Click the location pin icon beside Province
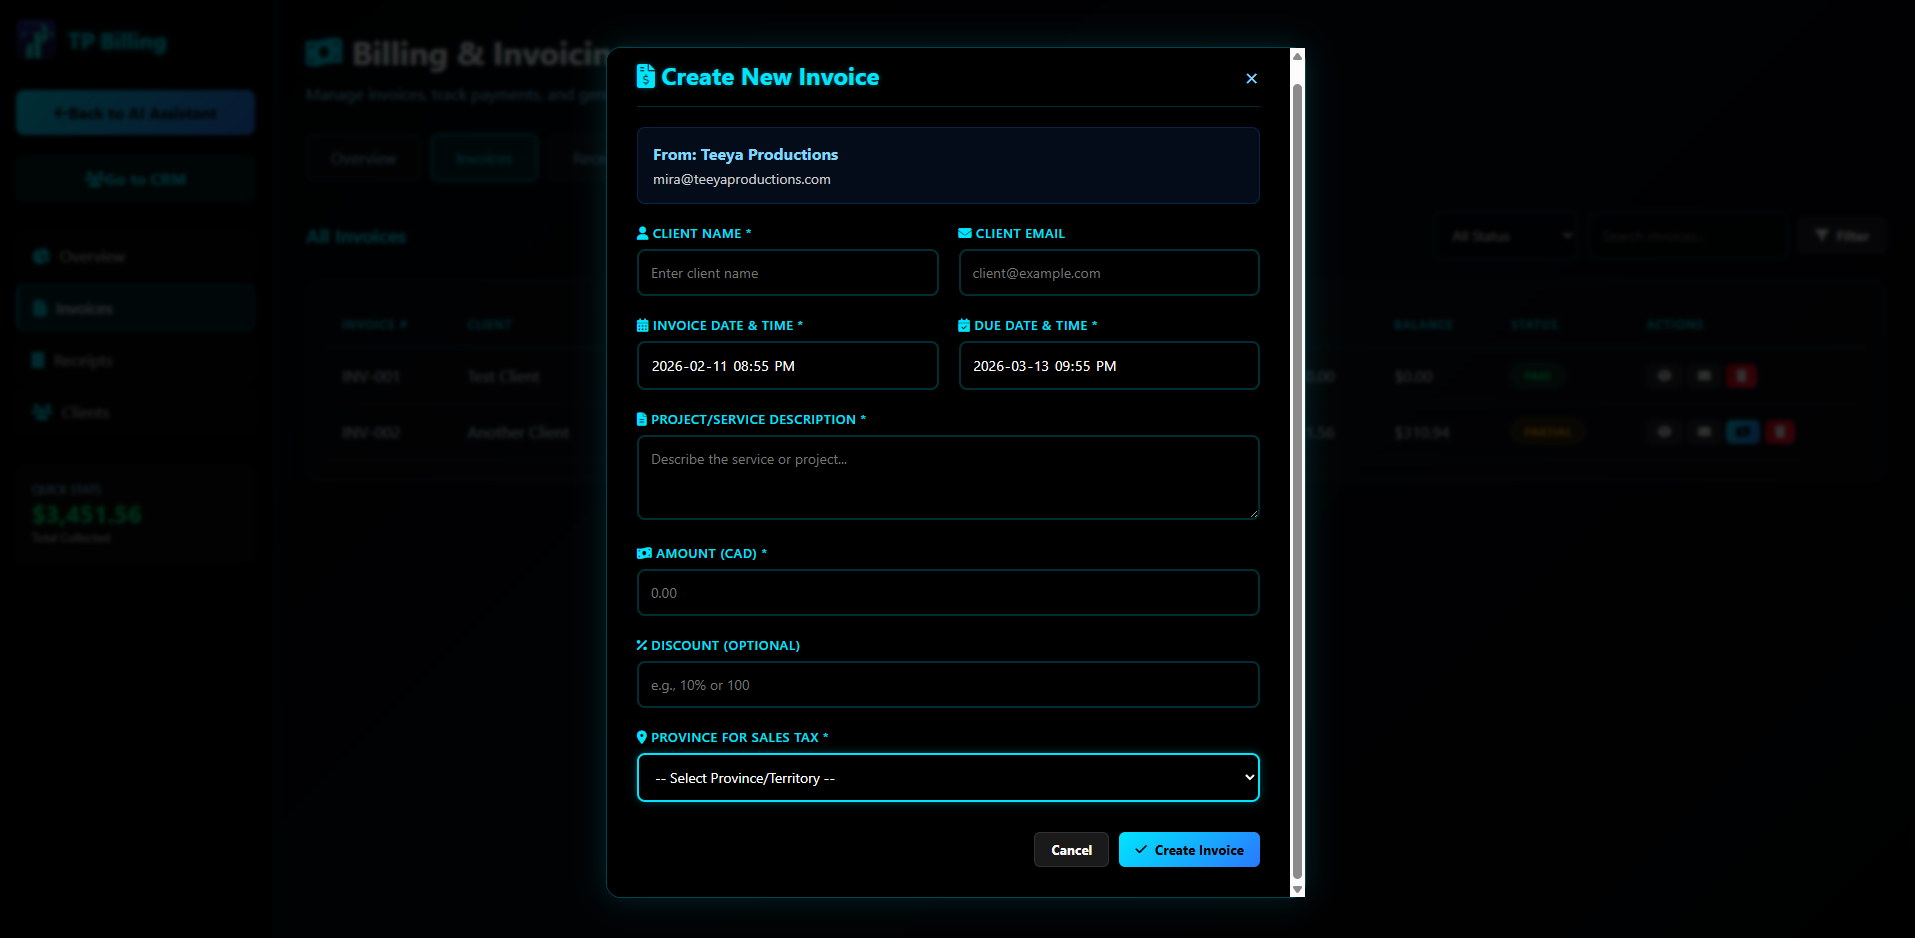This screenshot has width=1915, height=938. tap(642, 737)
